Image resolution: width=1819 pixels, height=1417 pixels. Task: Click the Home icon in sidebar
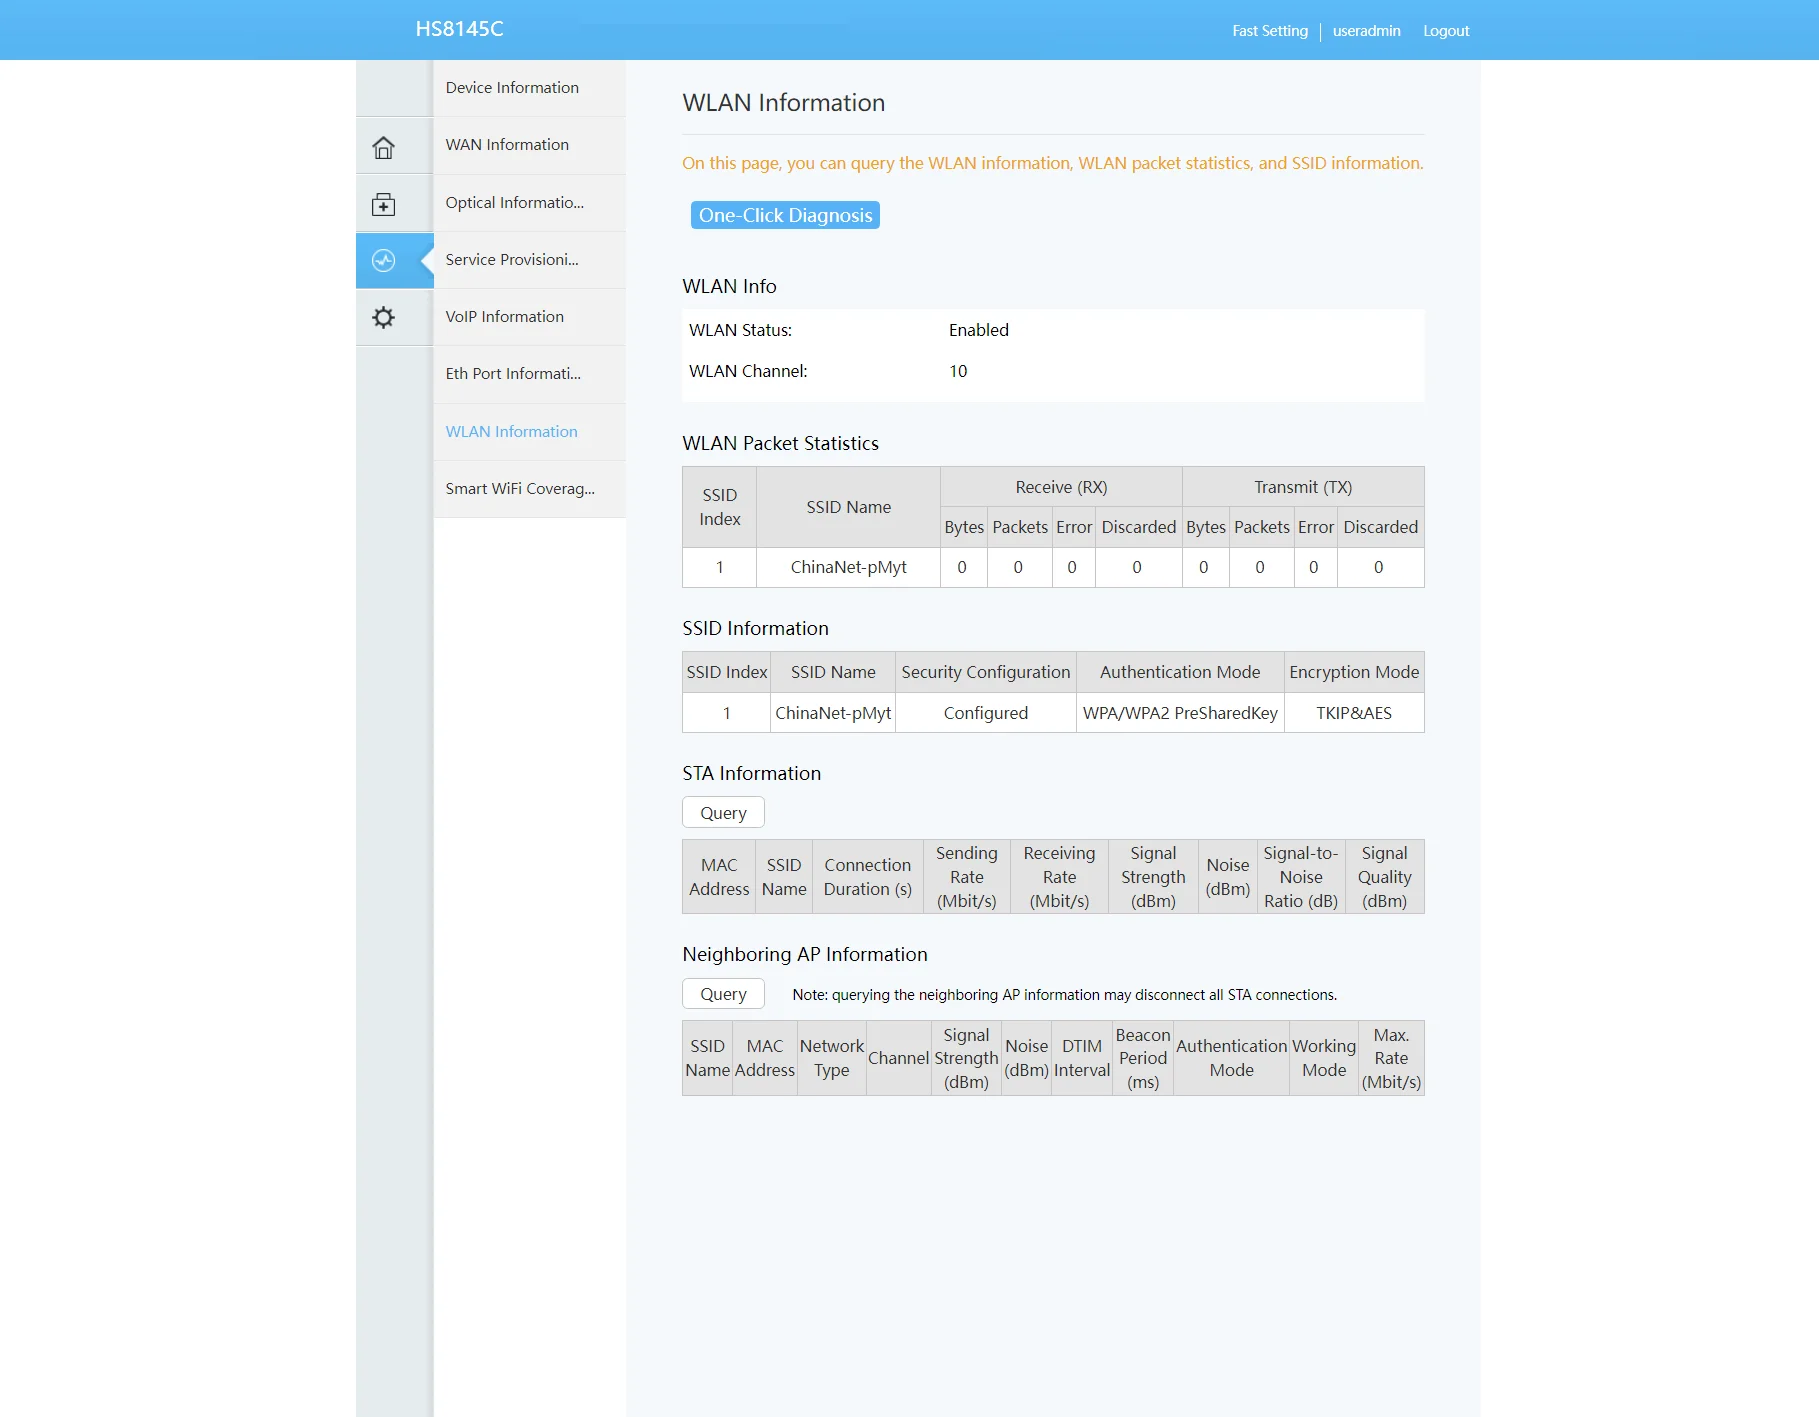pos(384,147)
